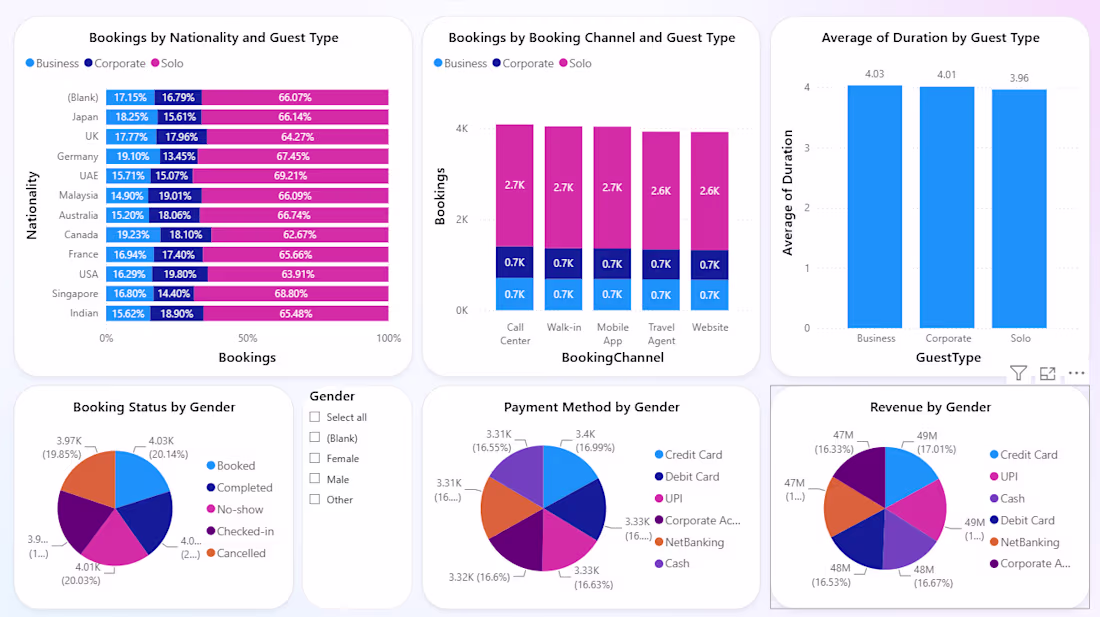Click the Travel Agent axis label
This screenshot has height=617, width=1100.
(661, 334)
